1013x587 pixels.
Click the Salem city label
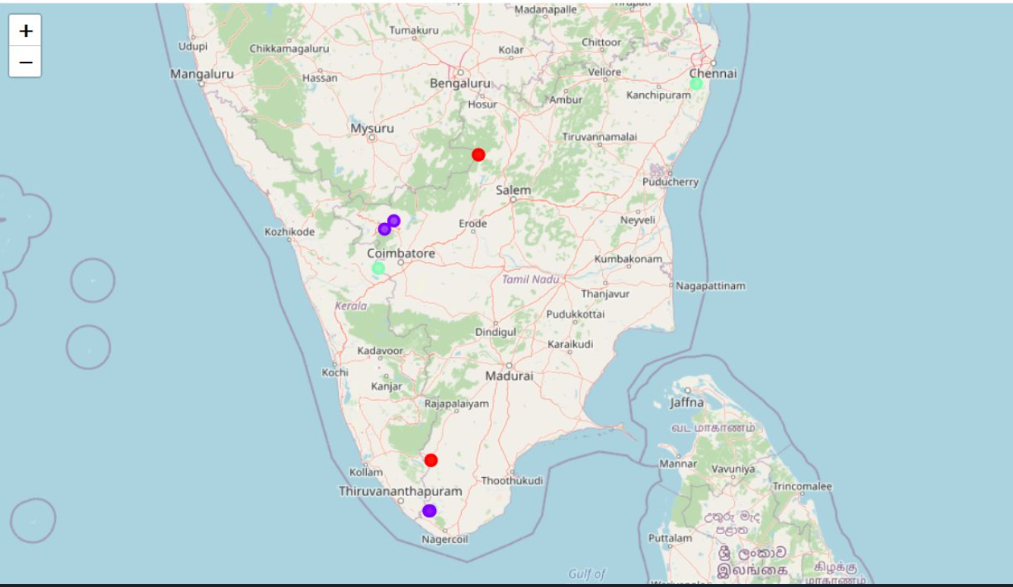tap(513, 188)
